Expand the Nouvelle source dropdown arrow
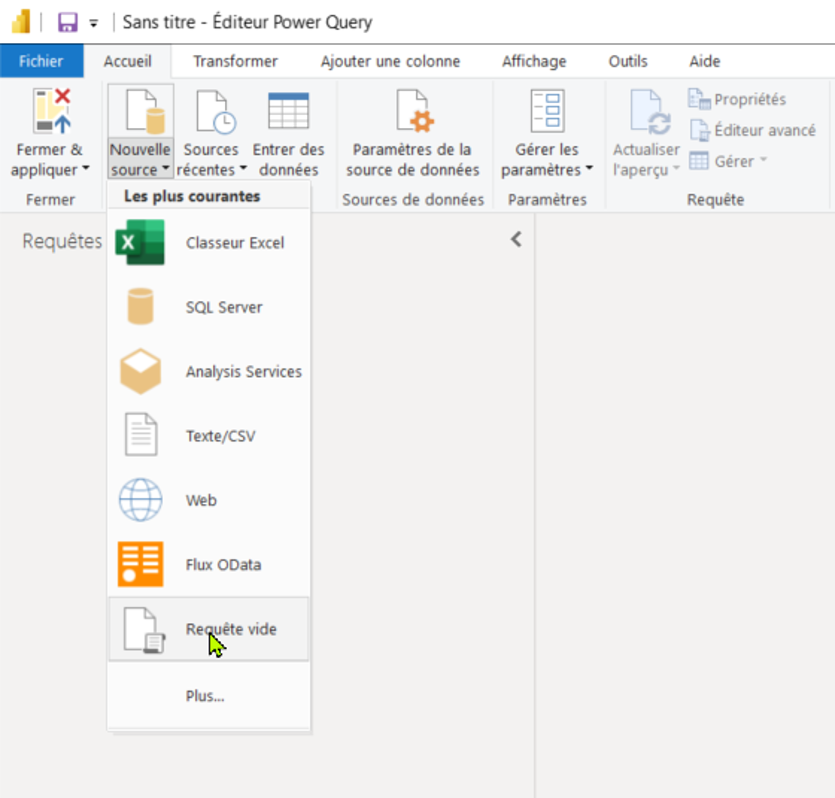The image size is (835, 798). coord(166,168)
